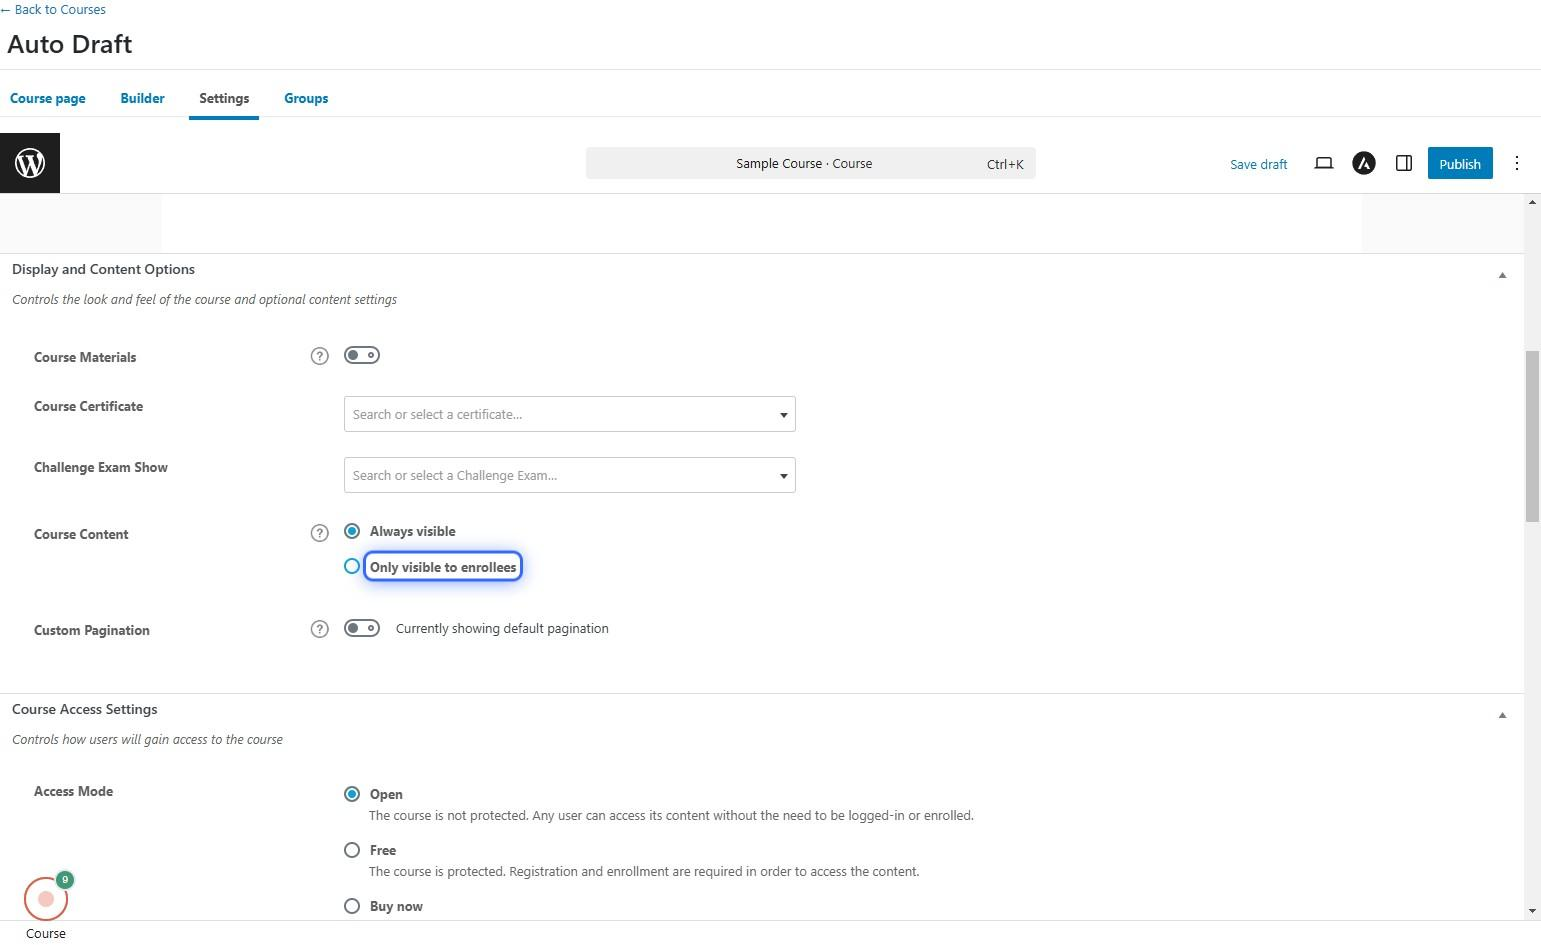The height and width of the screenshot is (945, 1541).
Task: Click help icon for Custom Pagination
Action: (319, 629)
